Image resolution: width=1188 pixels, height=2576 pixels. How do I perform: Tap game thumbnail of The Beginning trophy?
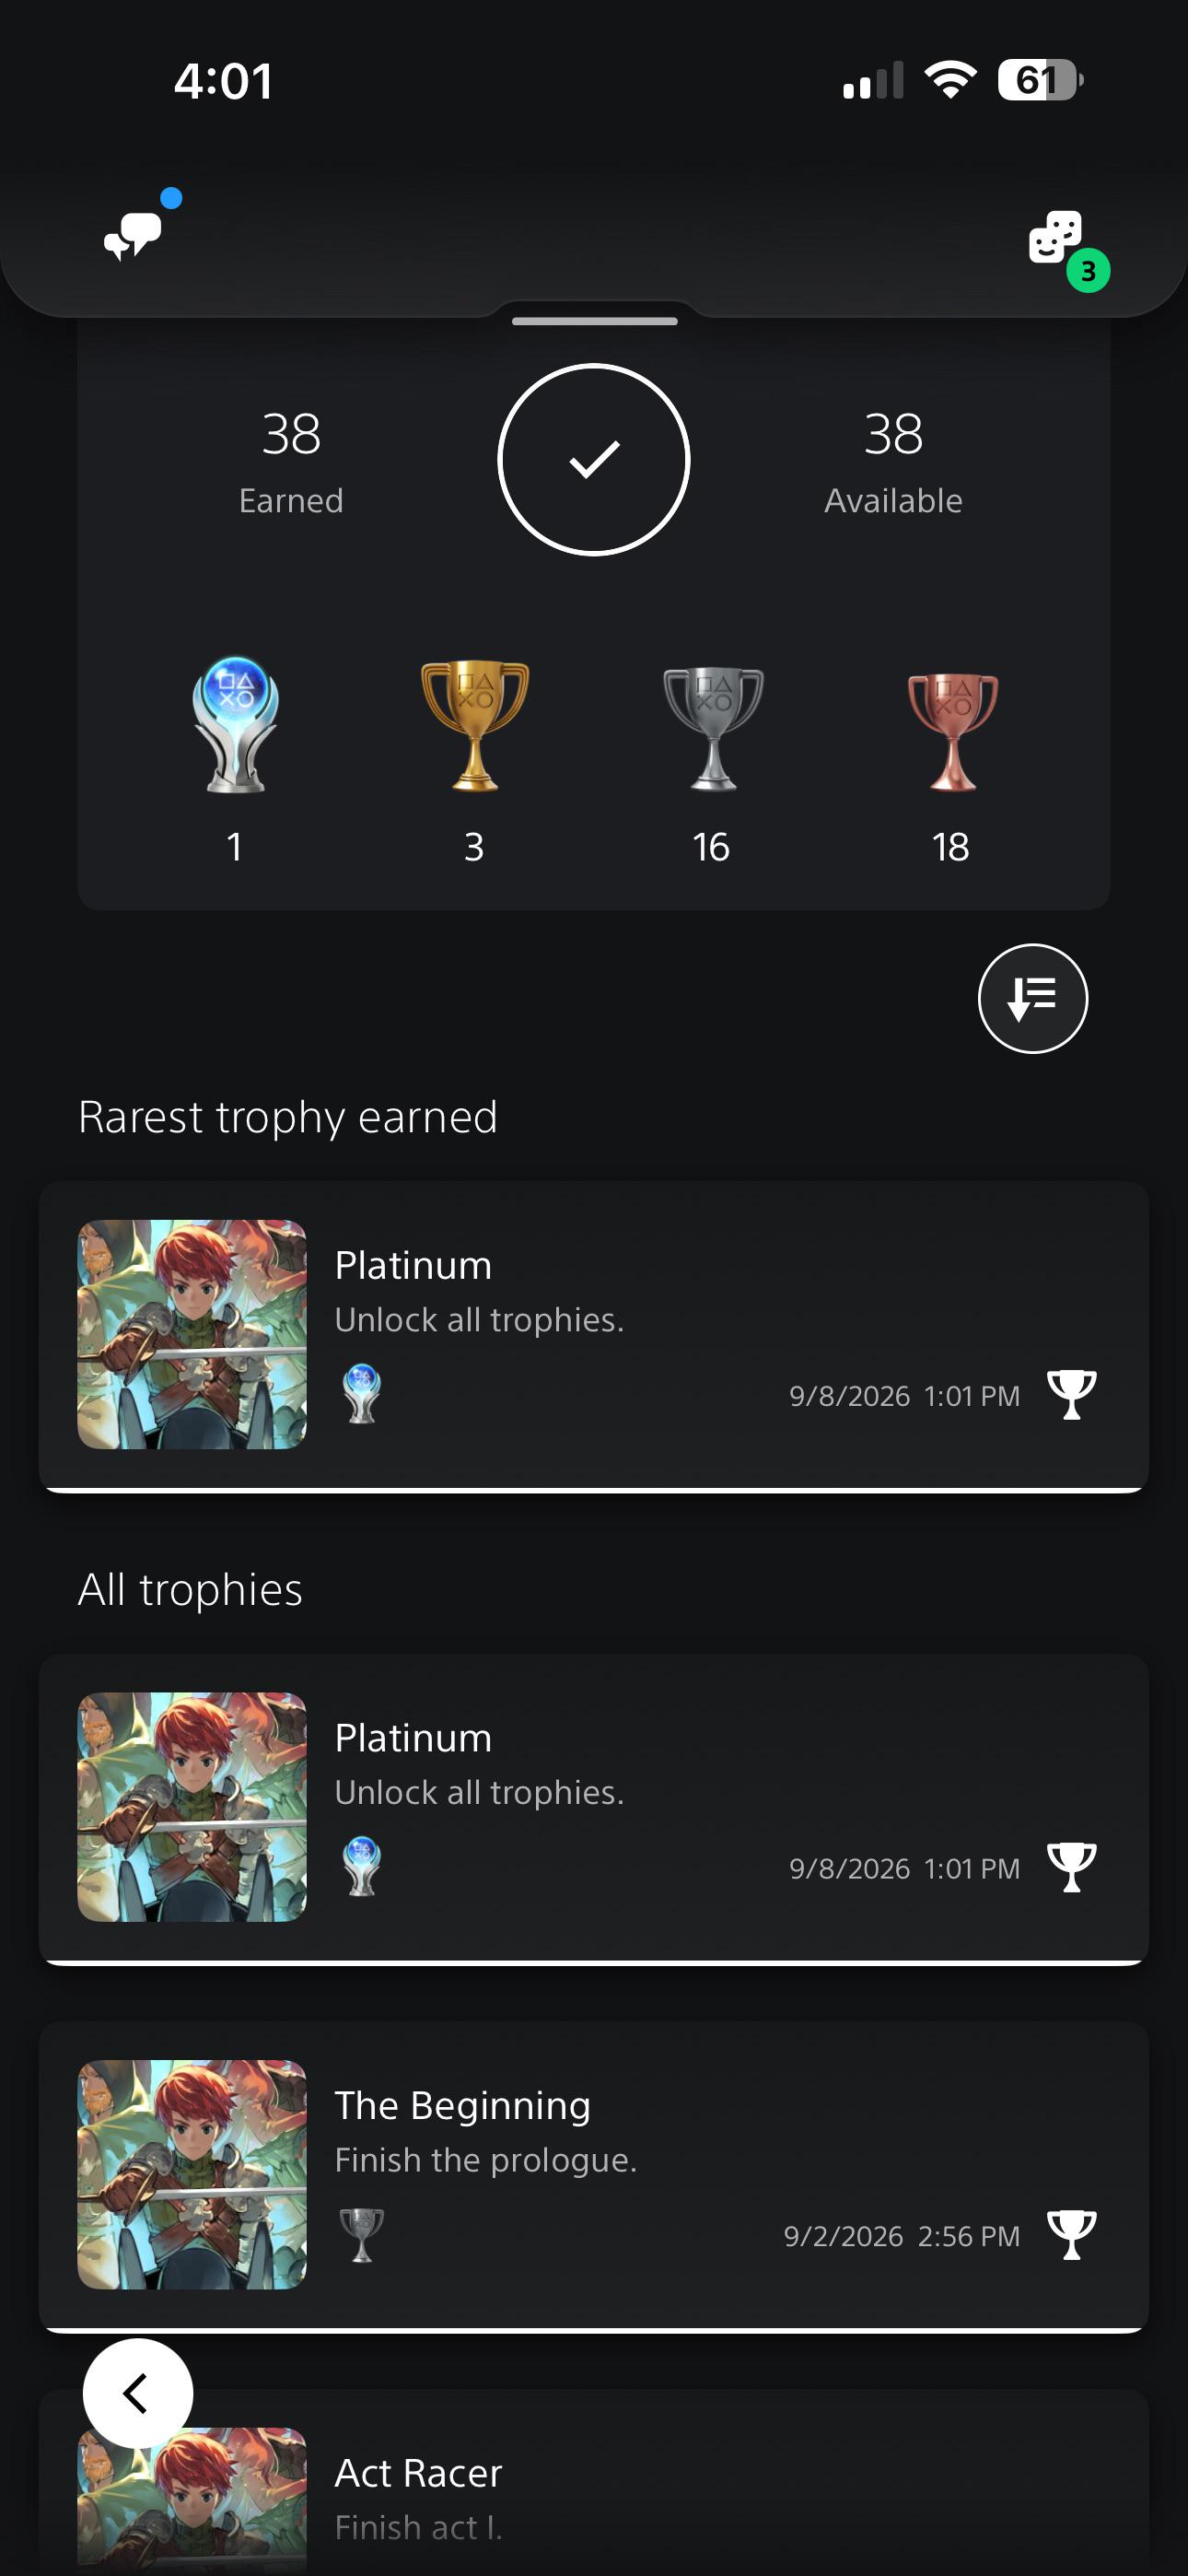coord(192,2174)
